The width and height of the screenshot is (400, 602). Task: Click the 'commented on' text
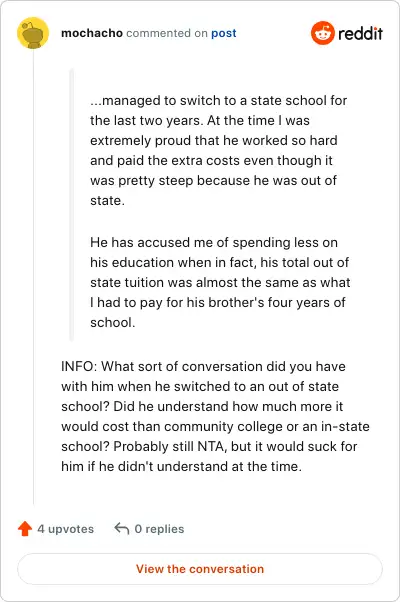click(x=167, y=33)
